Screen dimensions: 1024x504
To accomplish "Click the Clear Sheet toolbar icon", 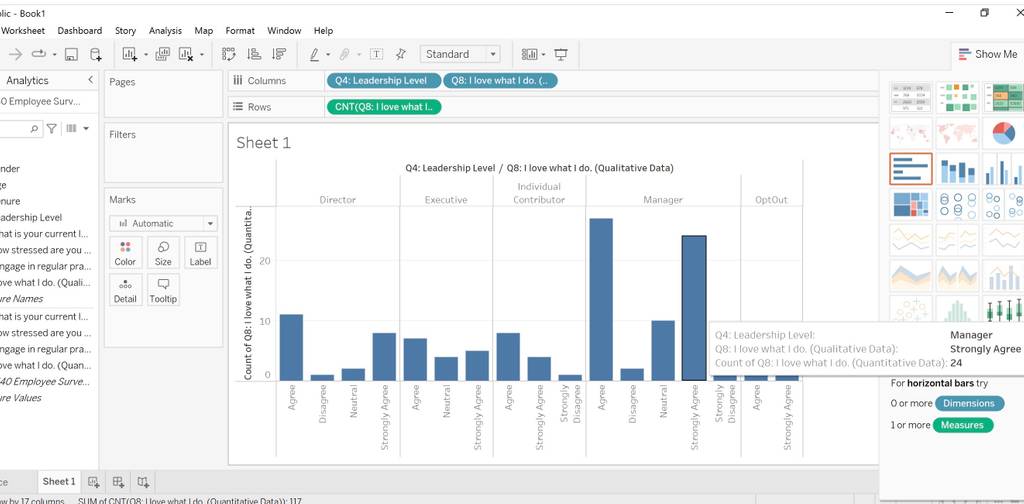I will point(186,54).
